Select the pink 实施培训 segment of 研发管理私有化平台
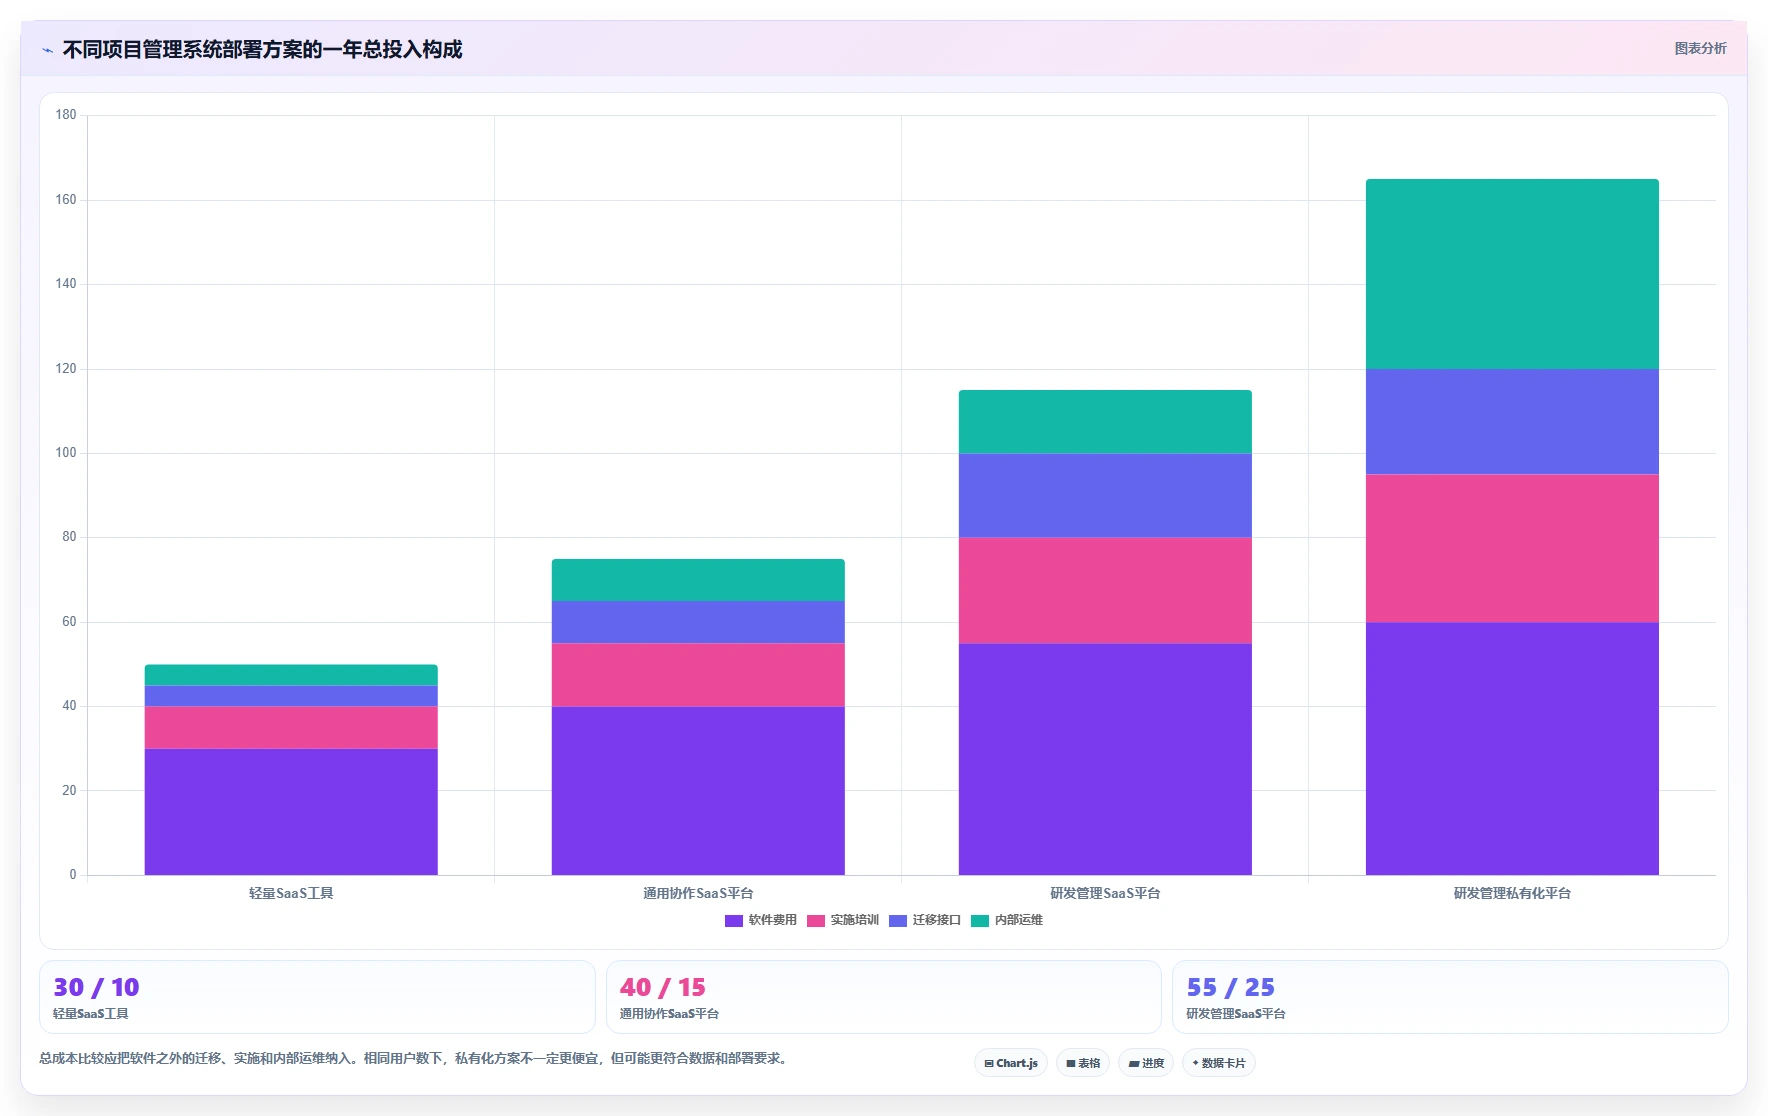Screen dimensions: 1768x1116 point(1512,548)
